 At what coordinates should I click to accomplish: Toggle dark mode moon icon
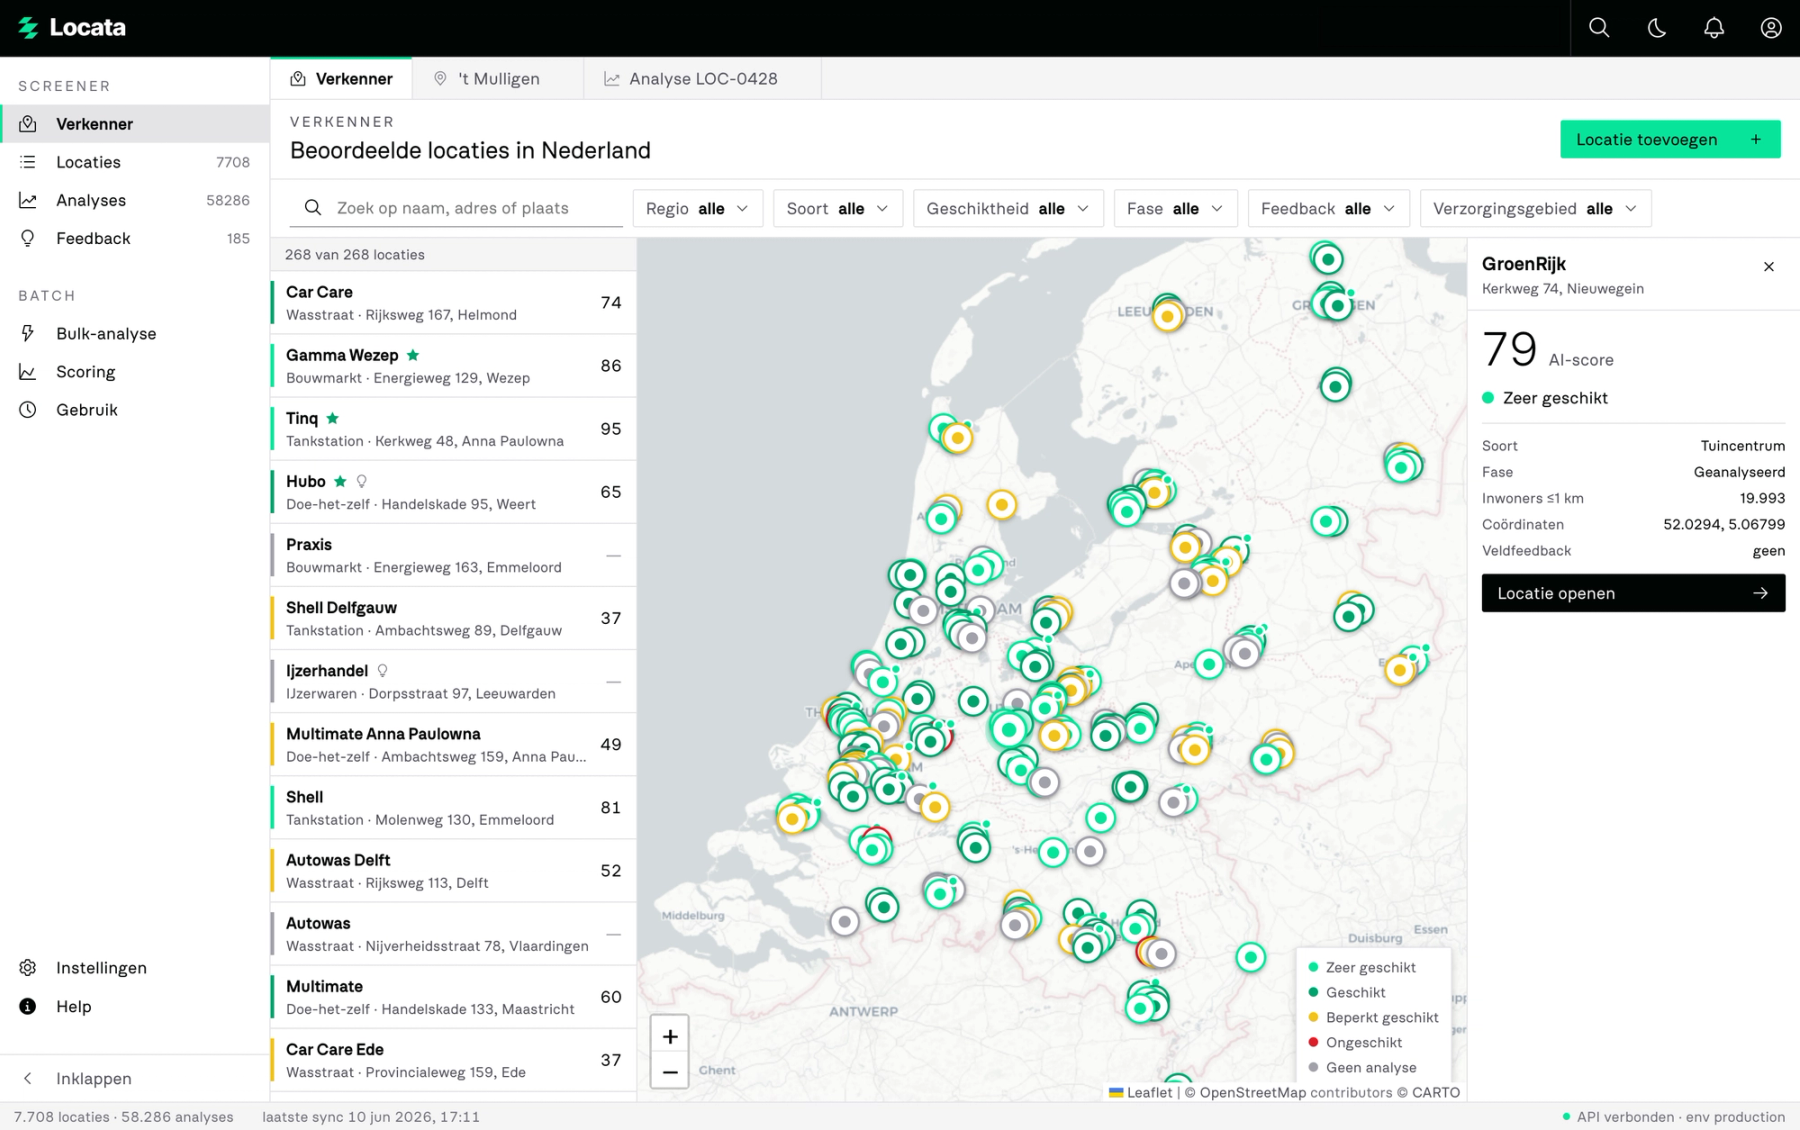coord(1657,28)
